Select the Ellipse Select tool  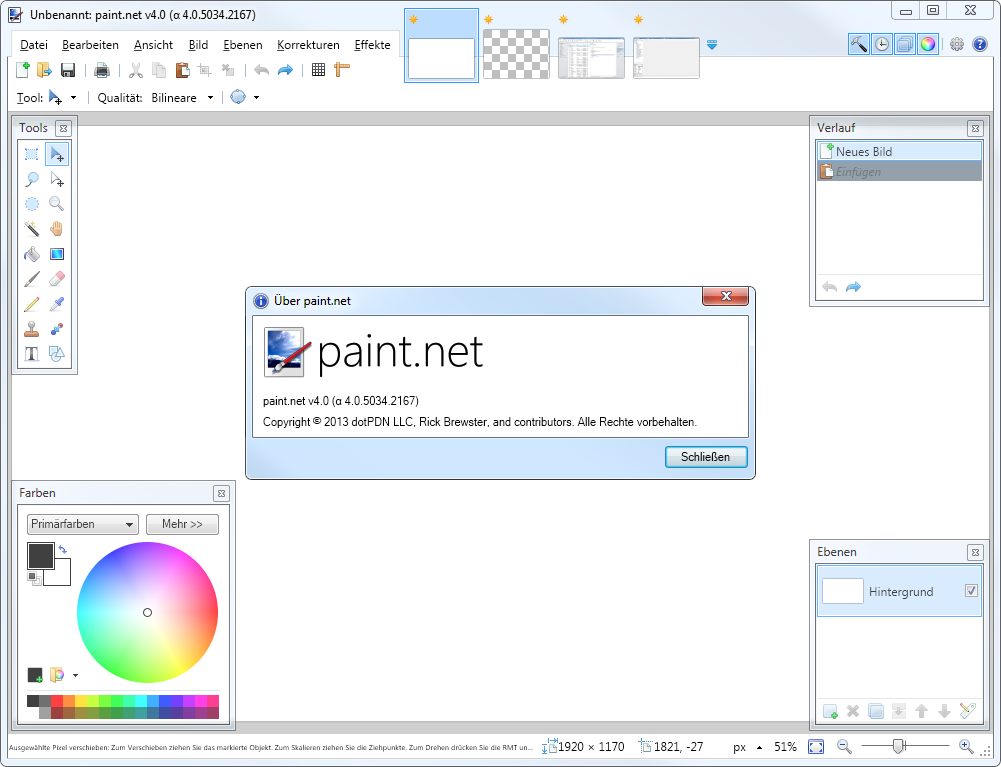coord(31,204)
